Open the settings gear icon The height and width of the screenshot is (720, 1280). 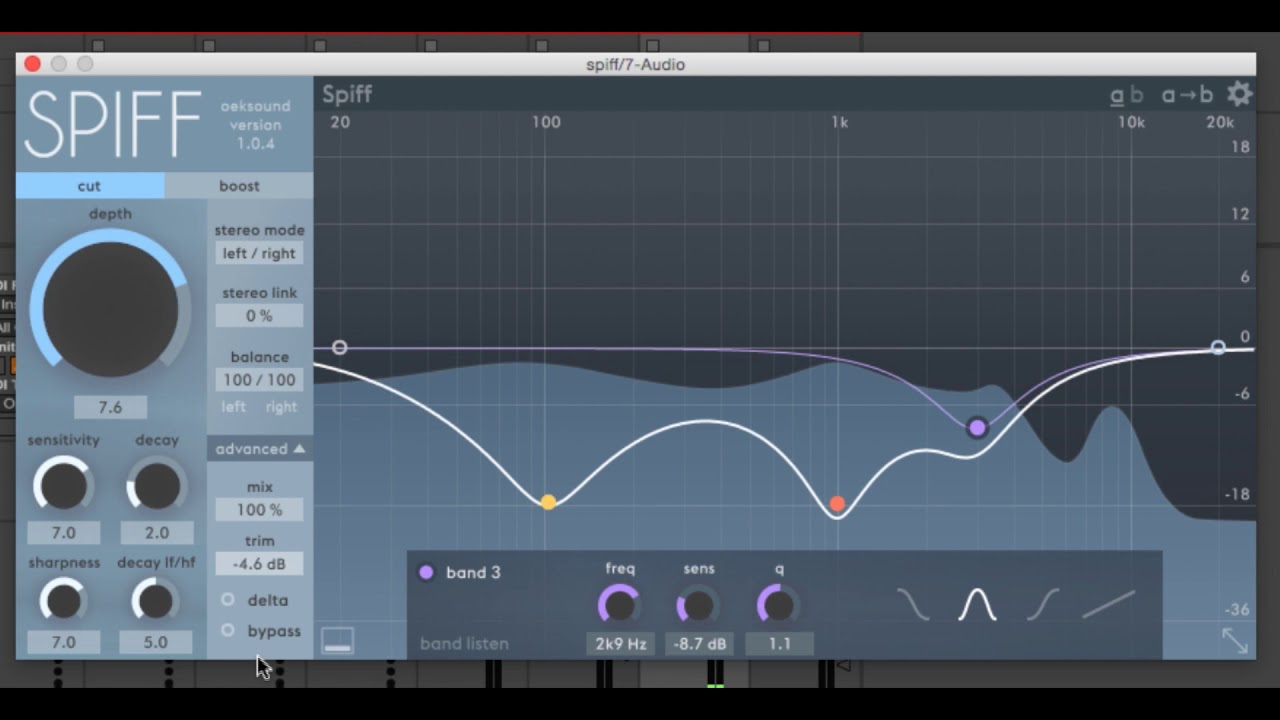click(1239, 94)
